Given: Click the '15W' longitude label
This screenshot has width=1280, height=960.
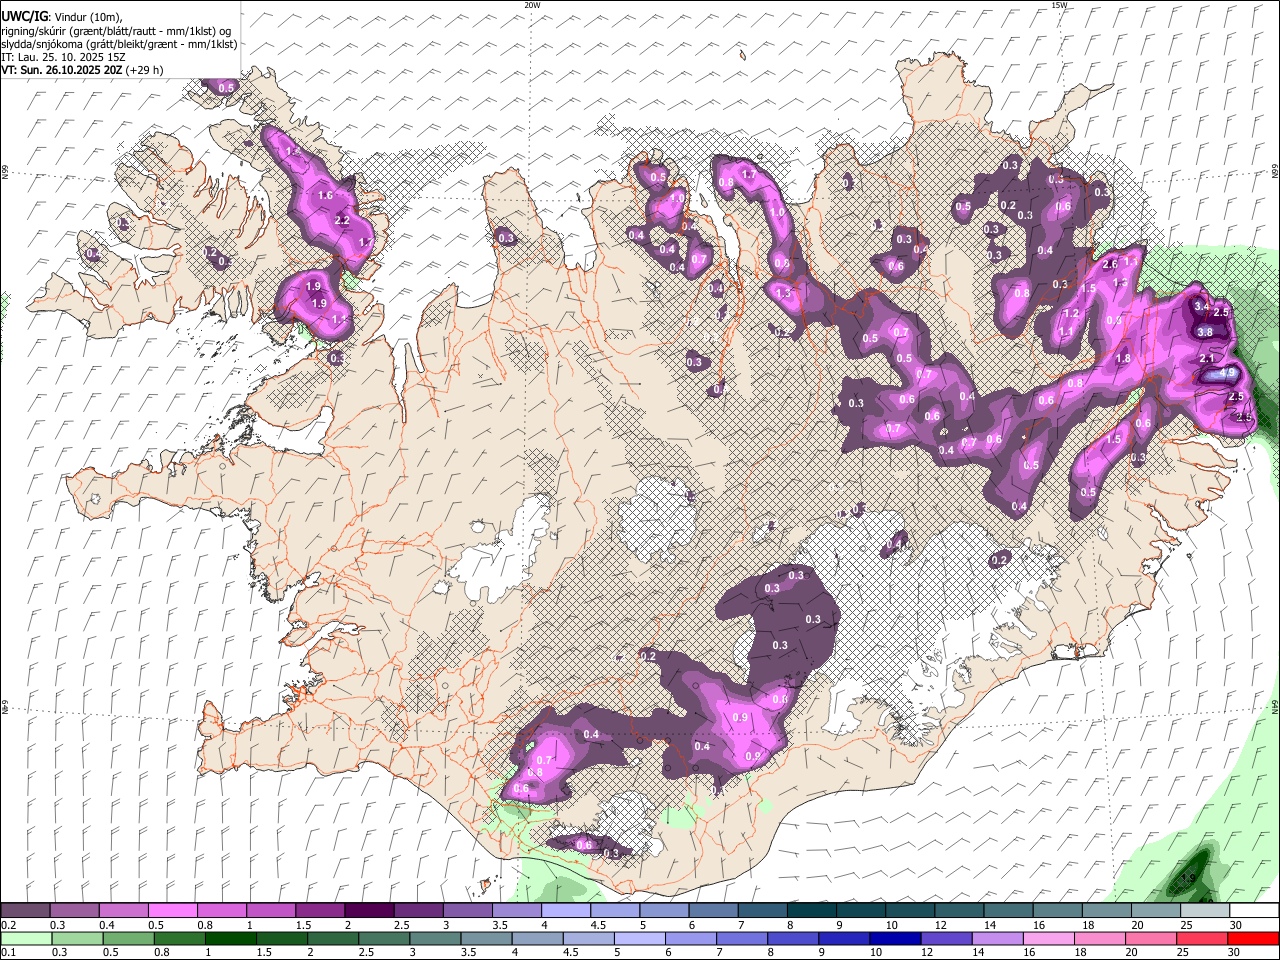Looking at the screenshot, I should tap(1059, 5).
